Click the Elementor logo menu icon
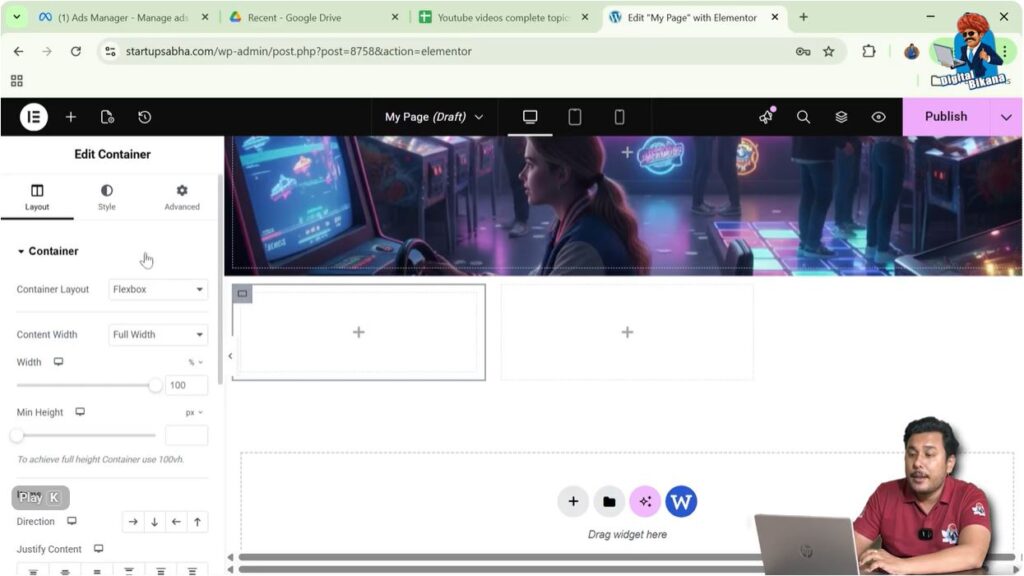This screenshot has height=576, width=1024. [34, 117]
